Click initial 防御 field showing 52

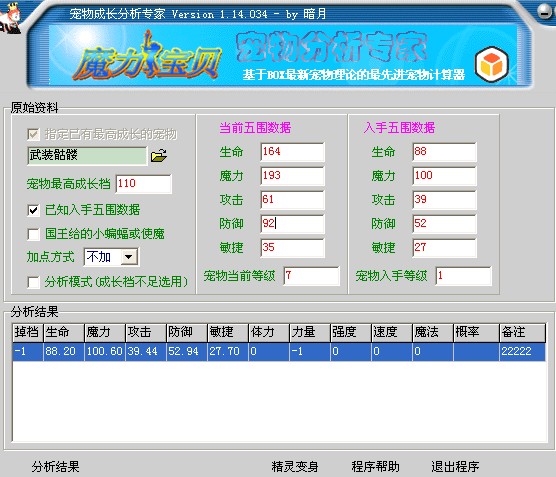tap(444, 223)
